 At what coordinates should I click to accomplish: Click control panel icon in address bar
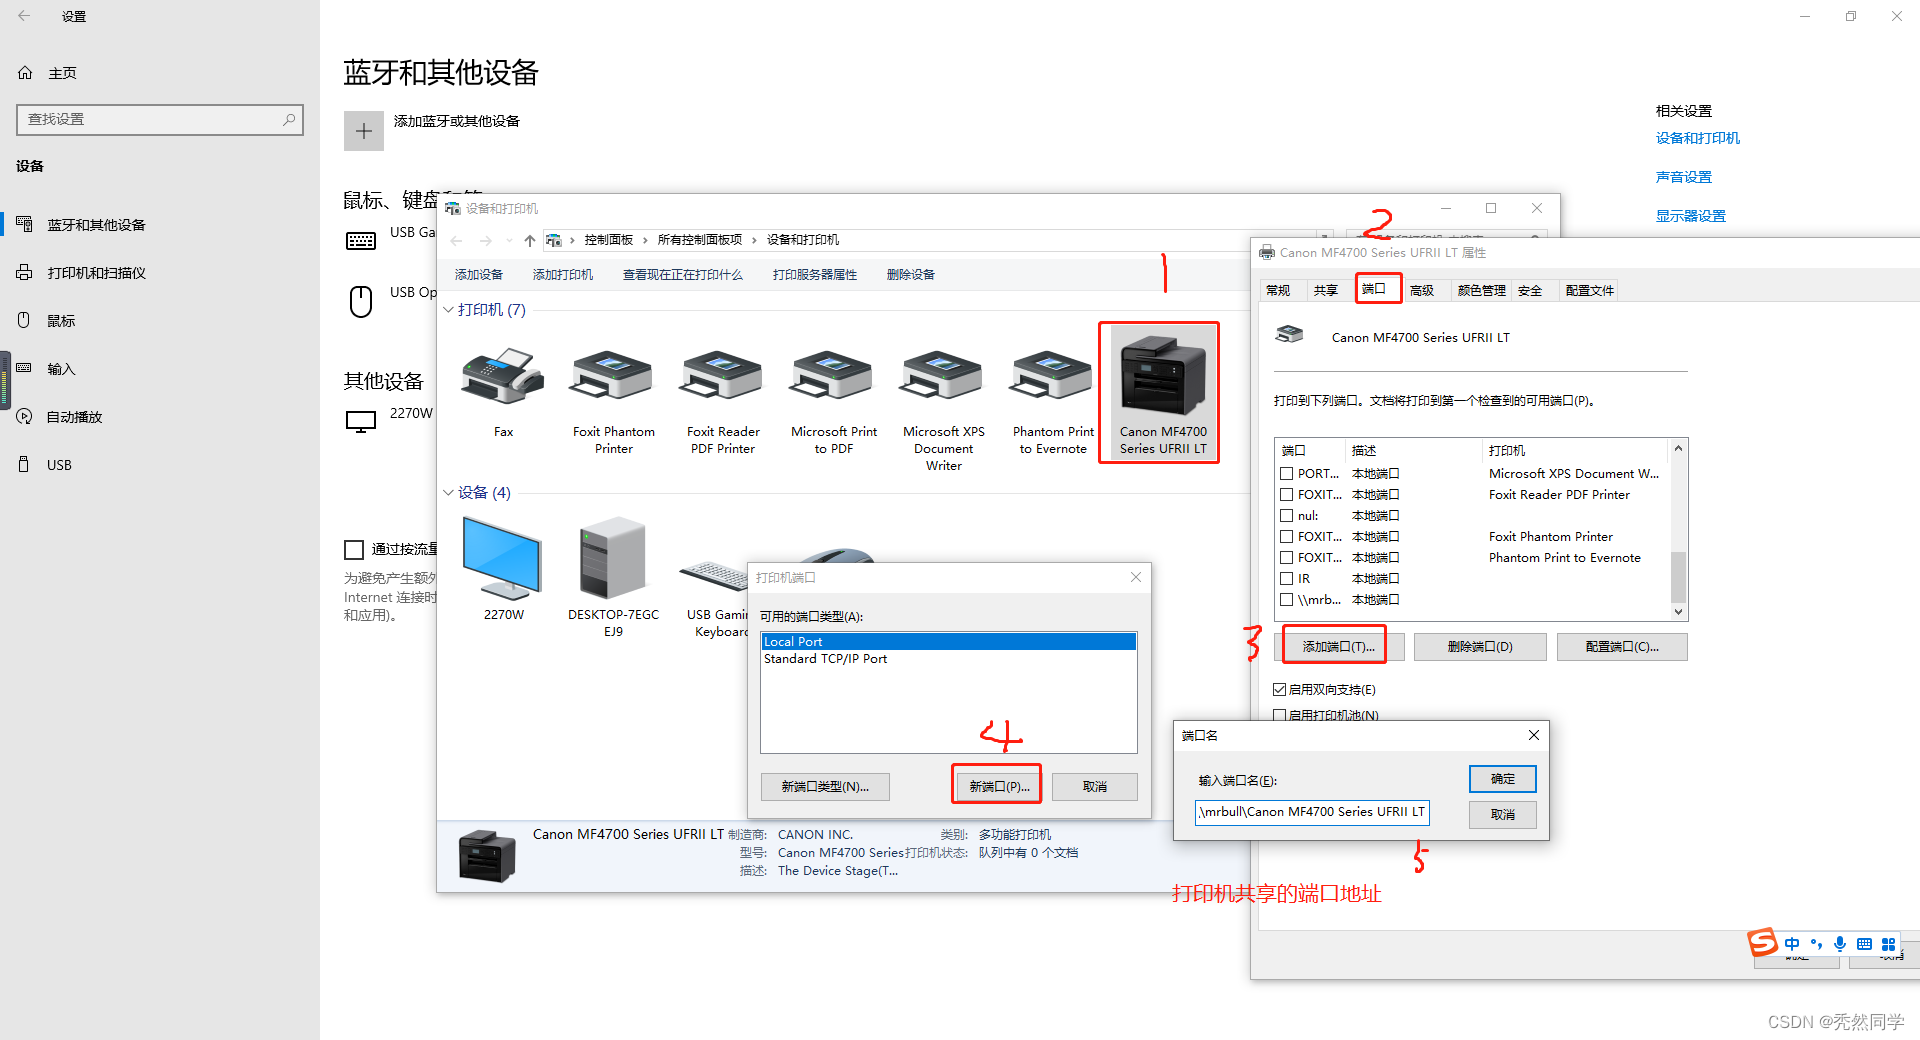(x=553, y=240)
